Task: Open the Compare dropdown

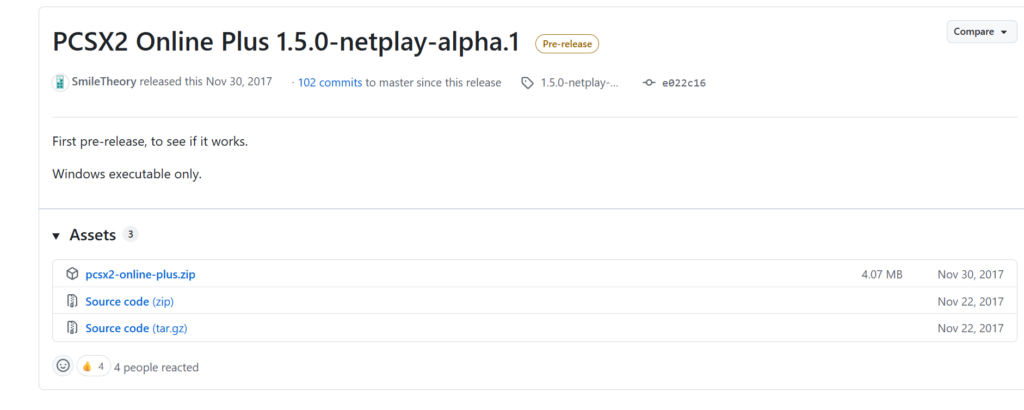Action: click(x=980, y=32)
